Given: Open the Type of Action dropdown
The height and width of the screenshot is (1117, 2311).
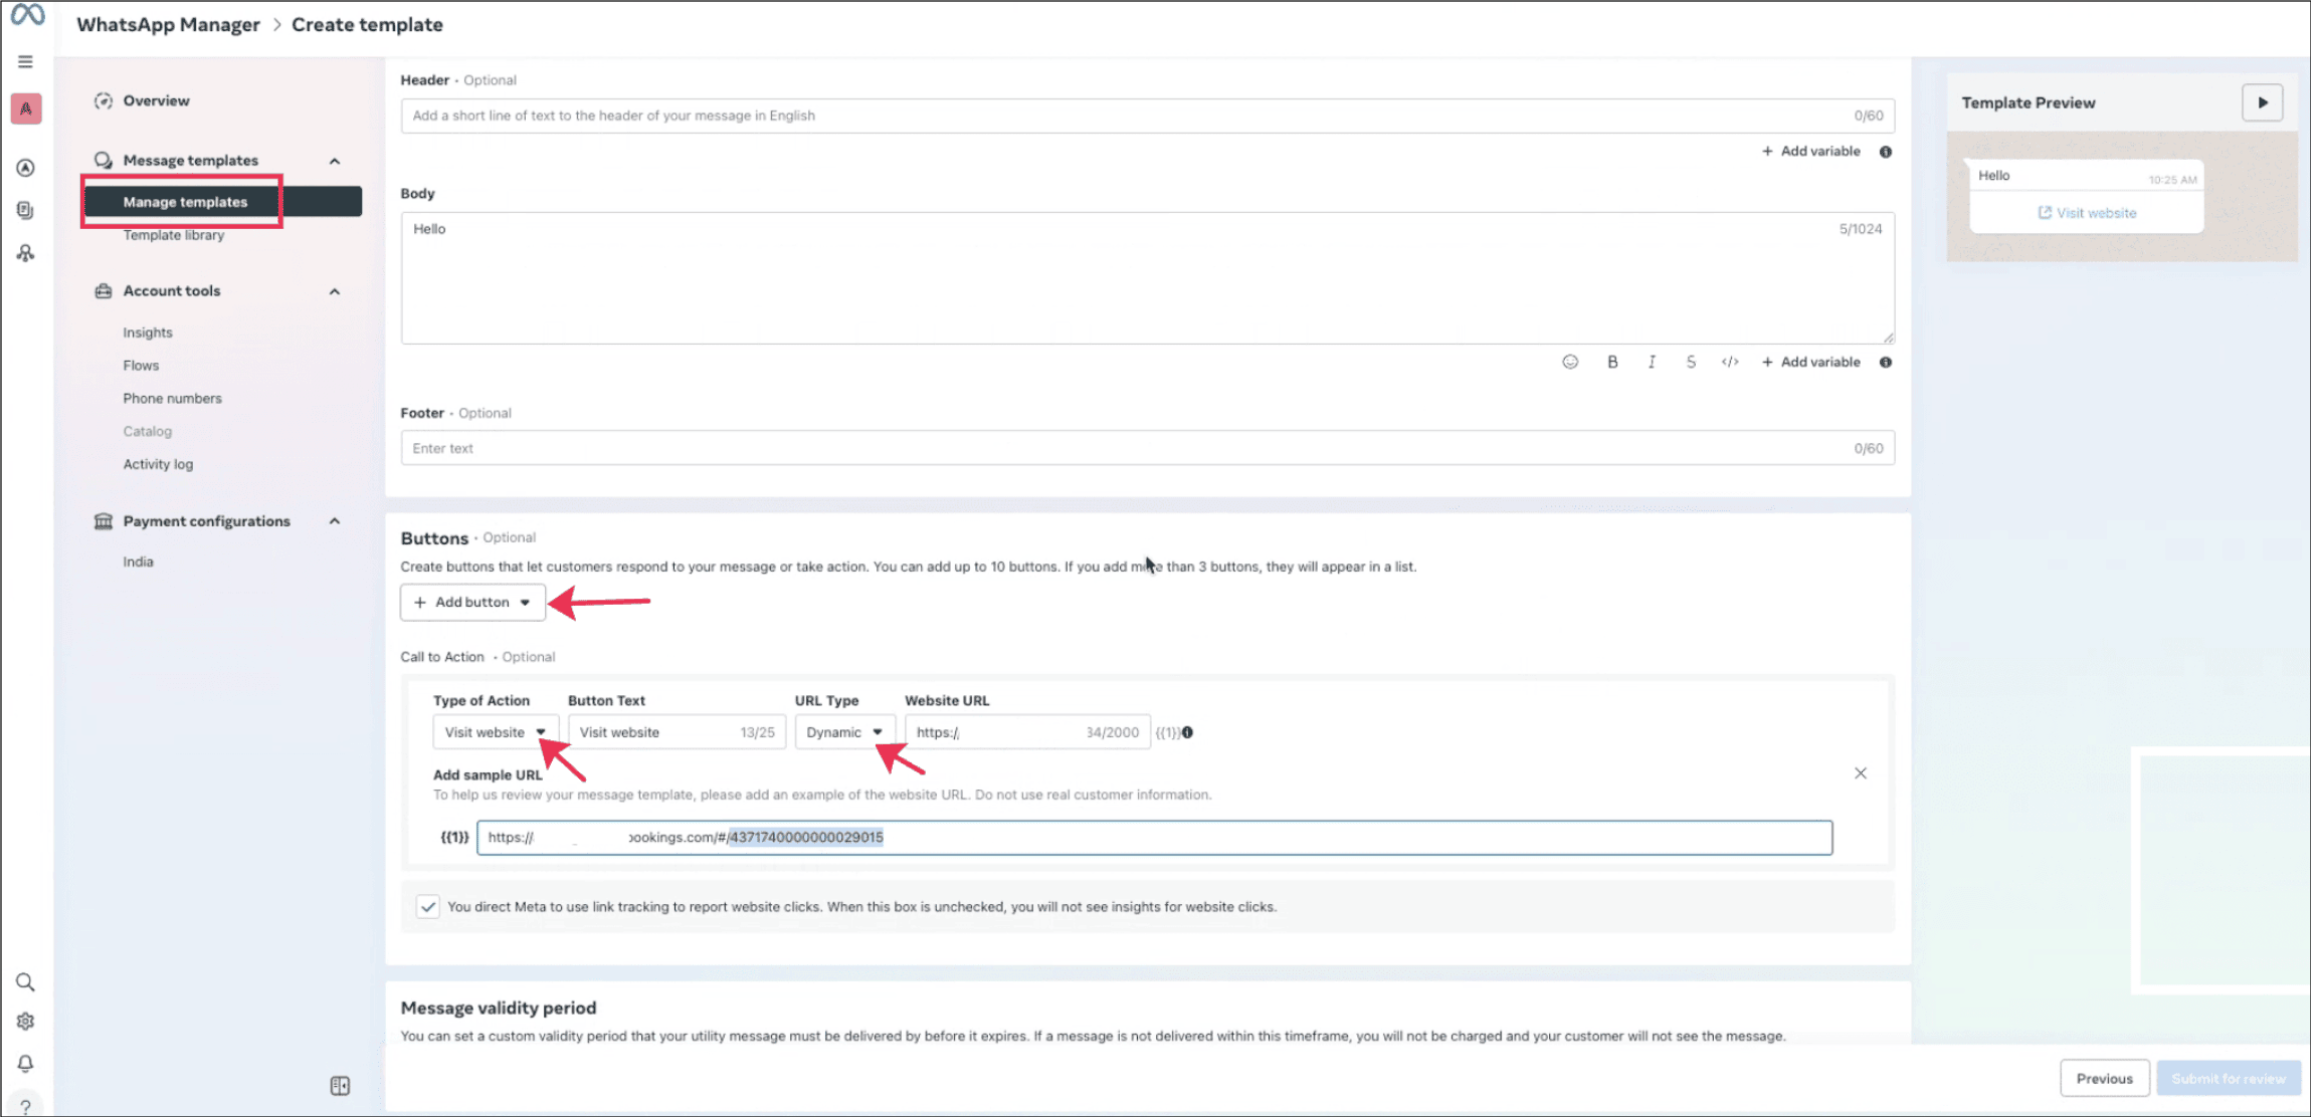Looking at the screenshot, I should [494, 732].
